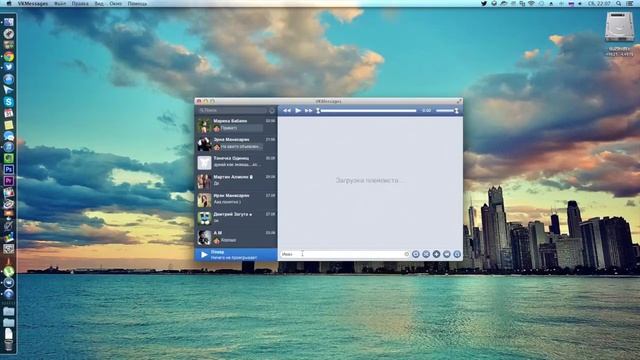Image resolution: width=640 pixels, height=360 pixels.
Task: Click the bottom text input field
Action: coord(345,254)
